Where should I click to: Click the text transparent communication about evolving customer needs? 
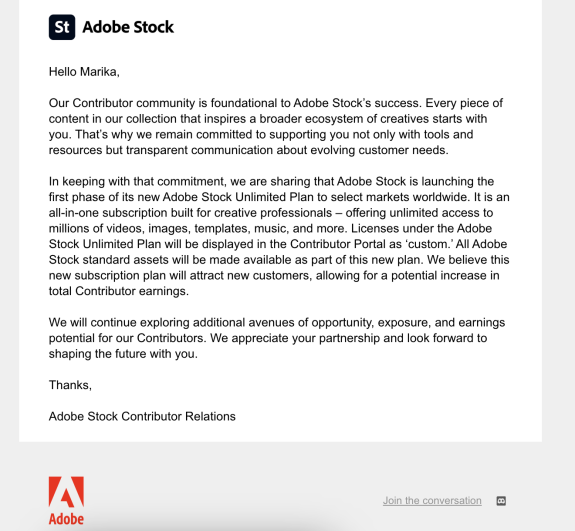coord(287,150)
